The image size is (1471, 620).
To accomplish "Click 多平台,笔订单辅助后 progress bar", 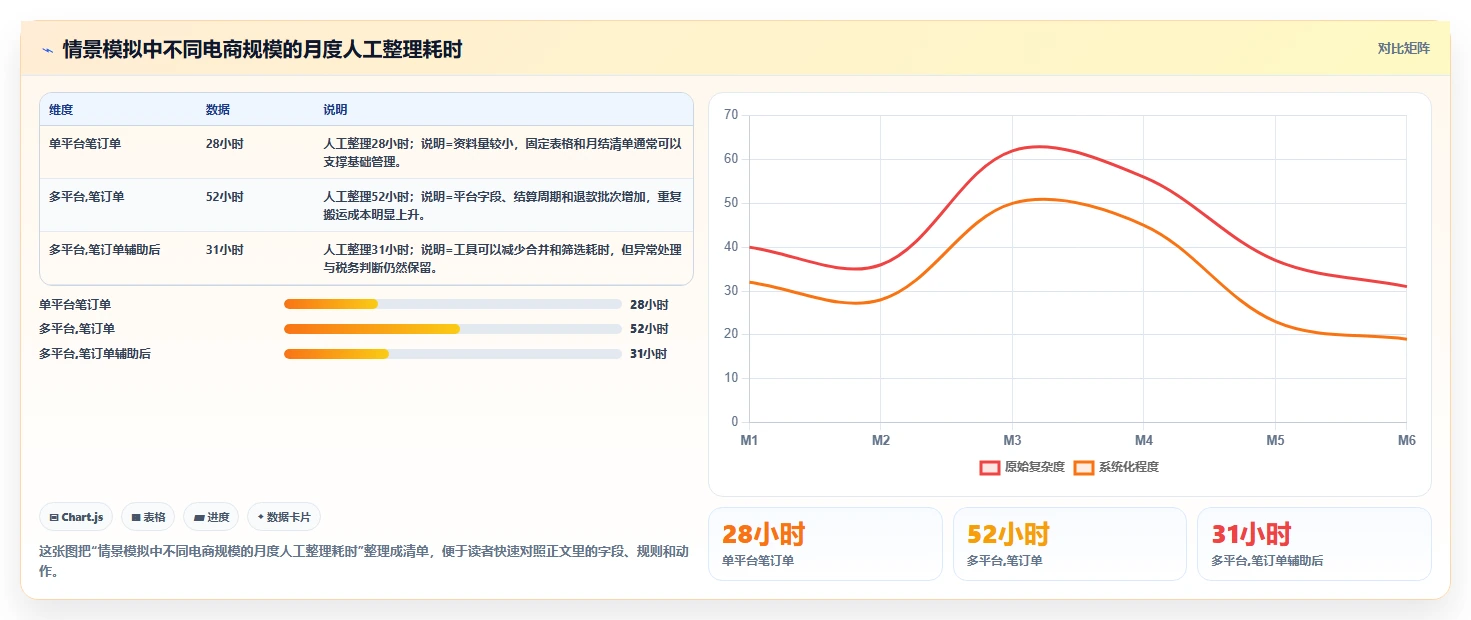I will click(x=453, y=354).
